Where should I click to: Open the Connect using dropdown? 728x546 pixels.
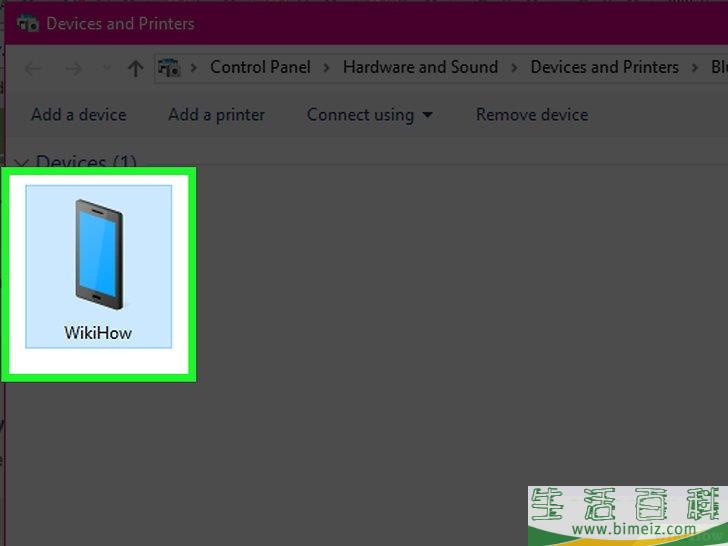[x=370, y=115]
